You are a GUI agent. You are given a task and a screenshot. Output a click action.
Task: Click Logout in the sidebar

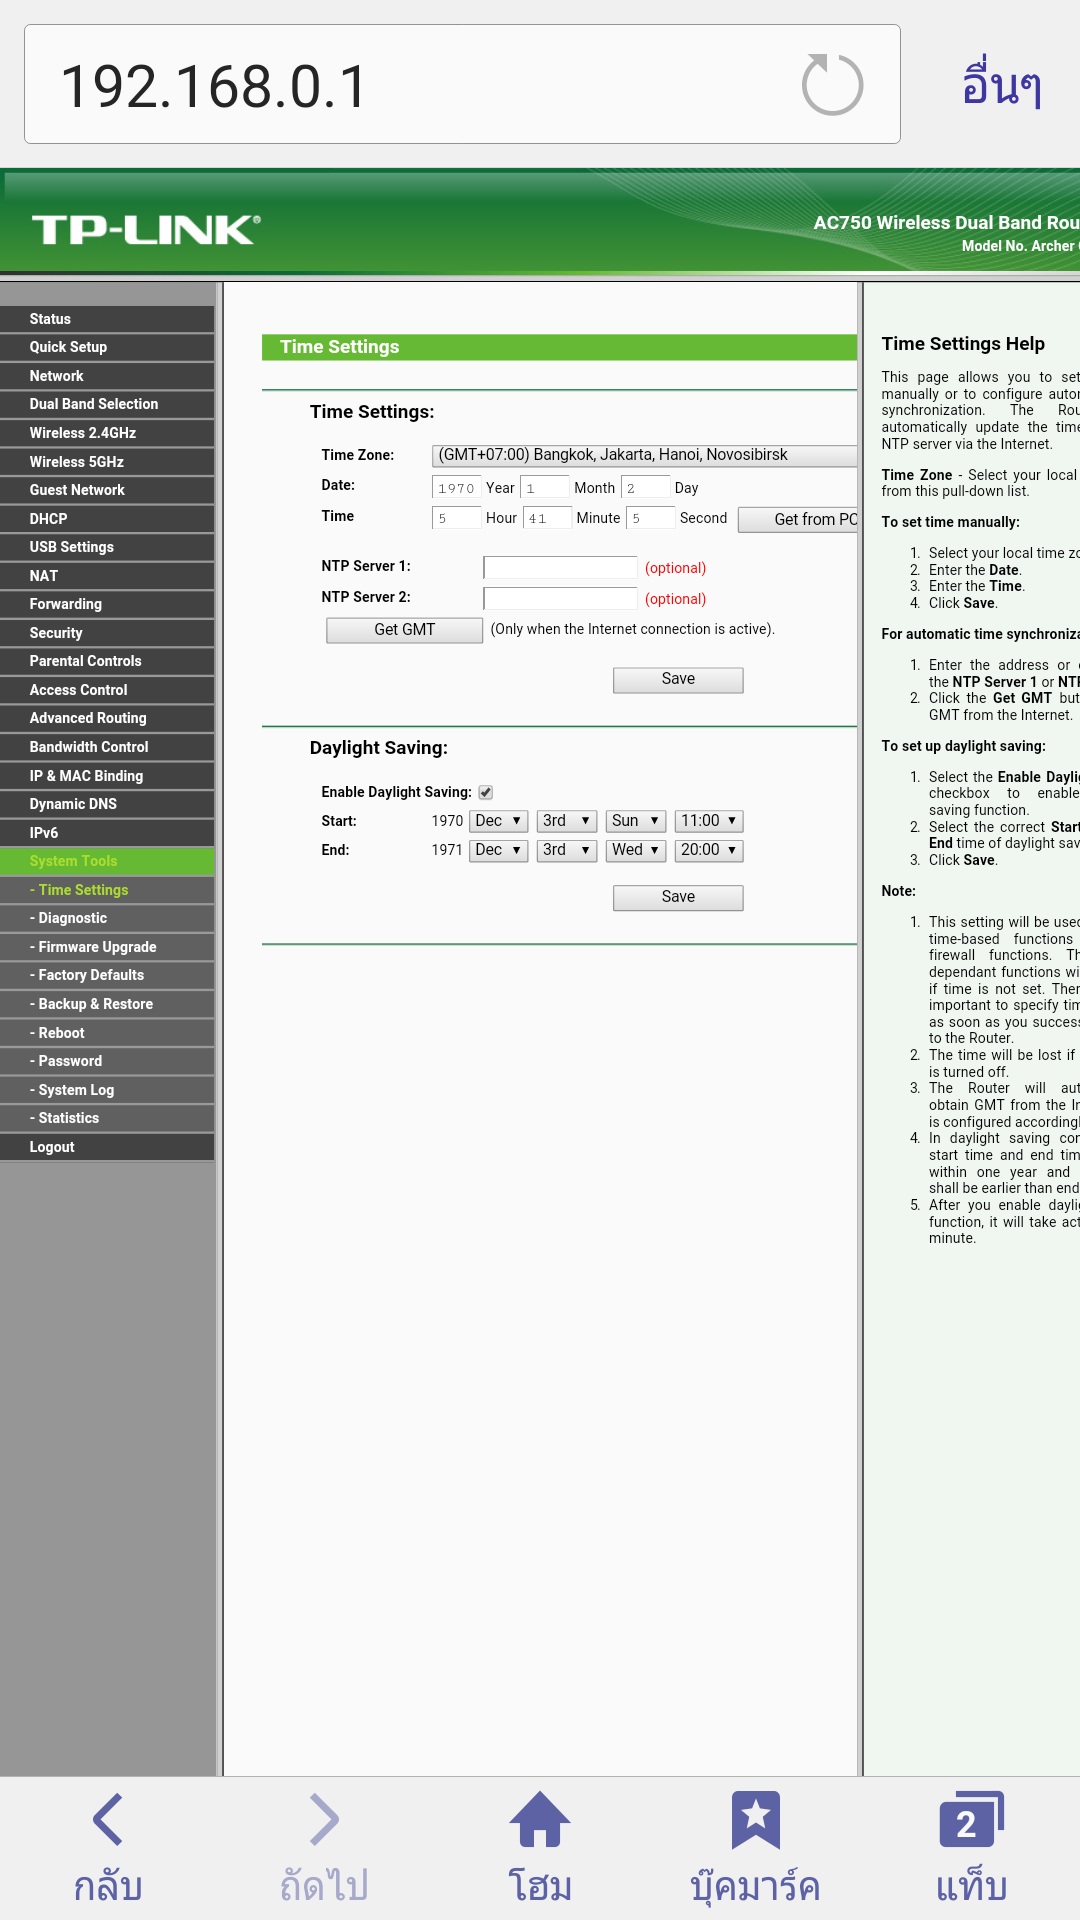(x=107, y=1147)
